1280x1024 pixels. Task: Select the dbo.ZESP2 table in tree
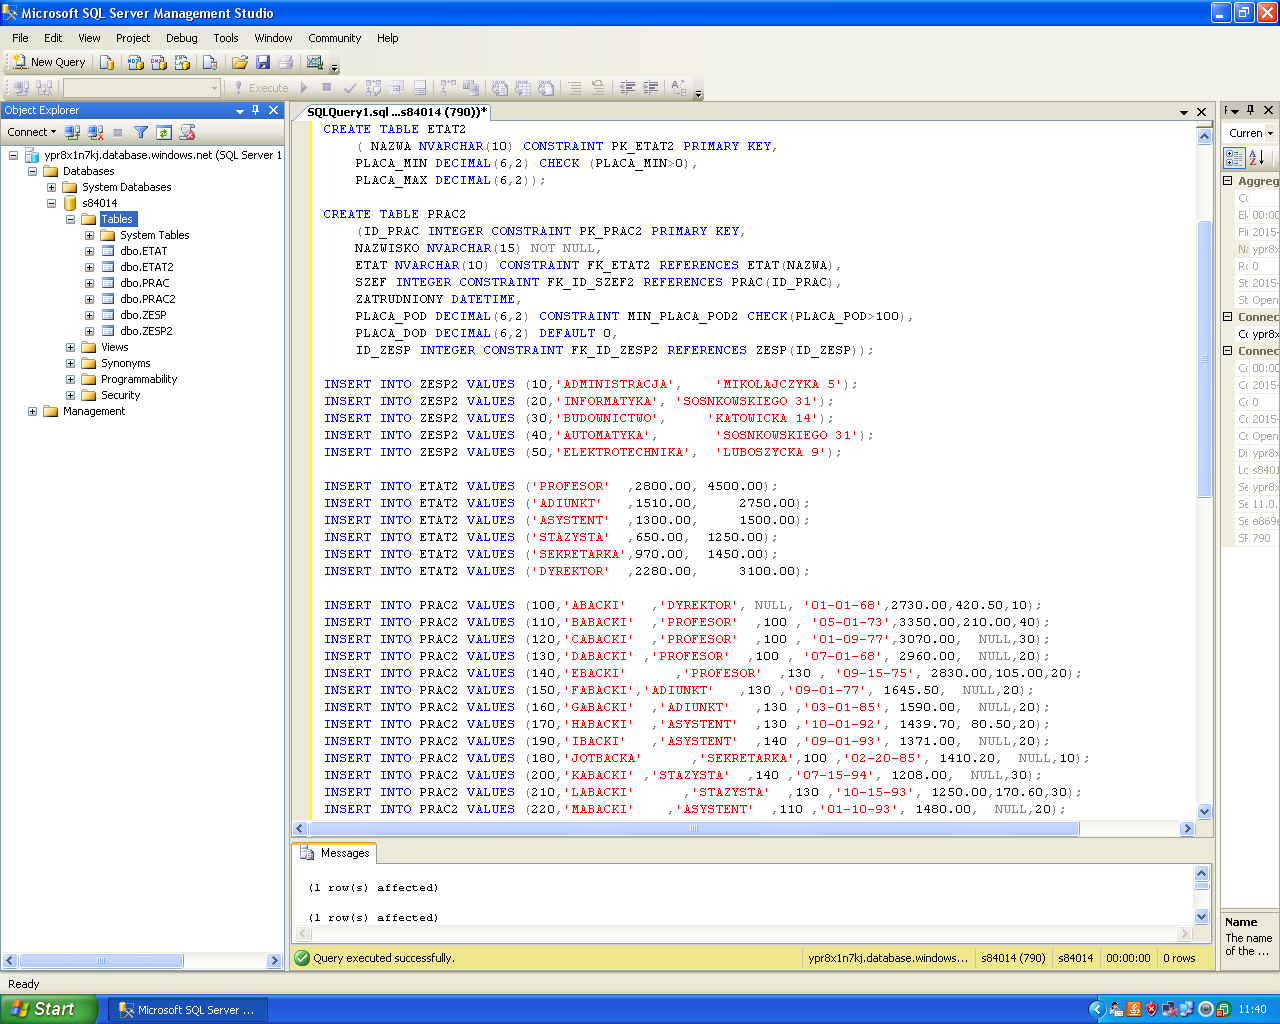click(146, 331)
